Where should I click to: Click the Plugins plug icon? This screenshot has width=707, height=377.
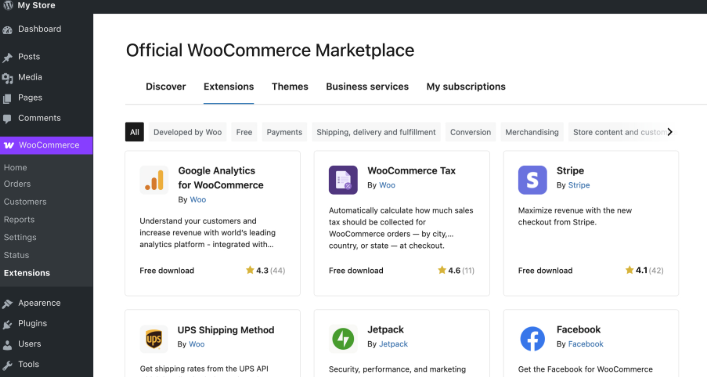[7, 324]
